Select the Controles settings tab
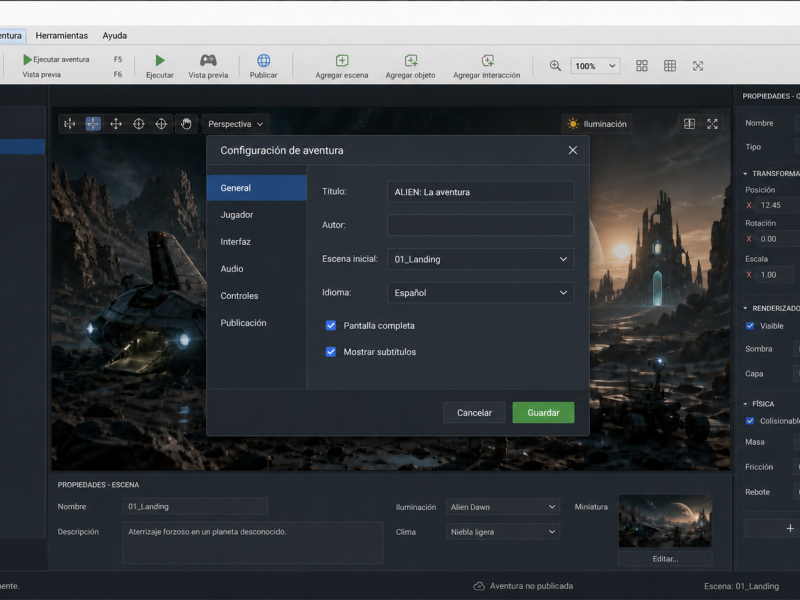This screenshot has width=800, height=600. pyautogui.click(x=257, y=296)
